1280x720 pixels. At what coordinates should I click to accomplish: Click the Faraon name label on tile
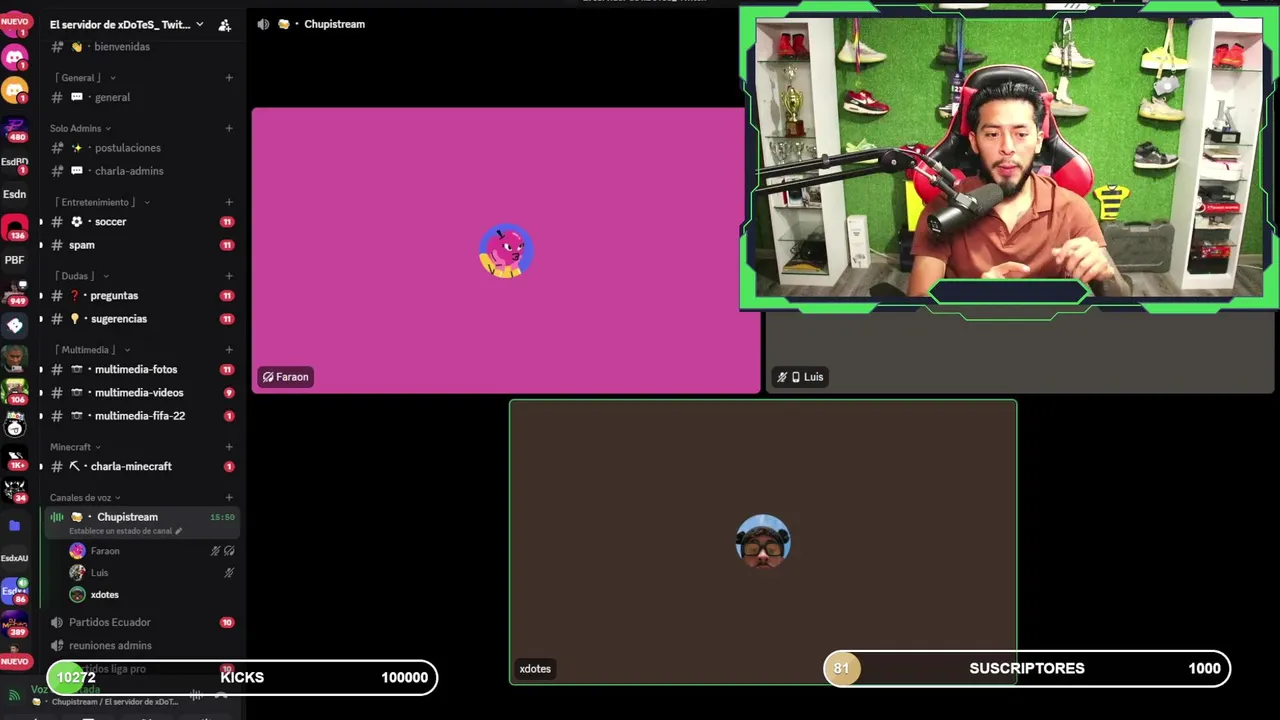pyautogui.click(x=286, y=377)
